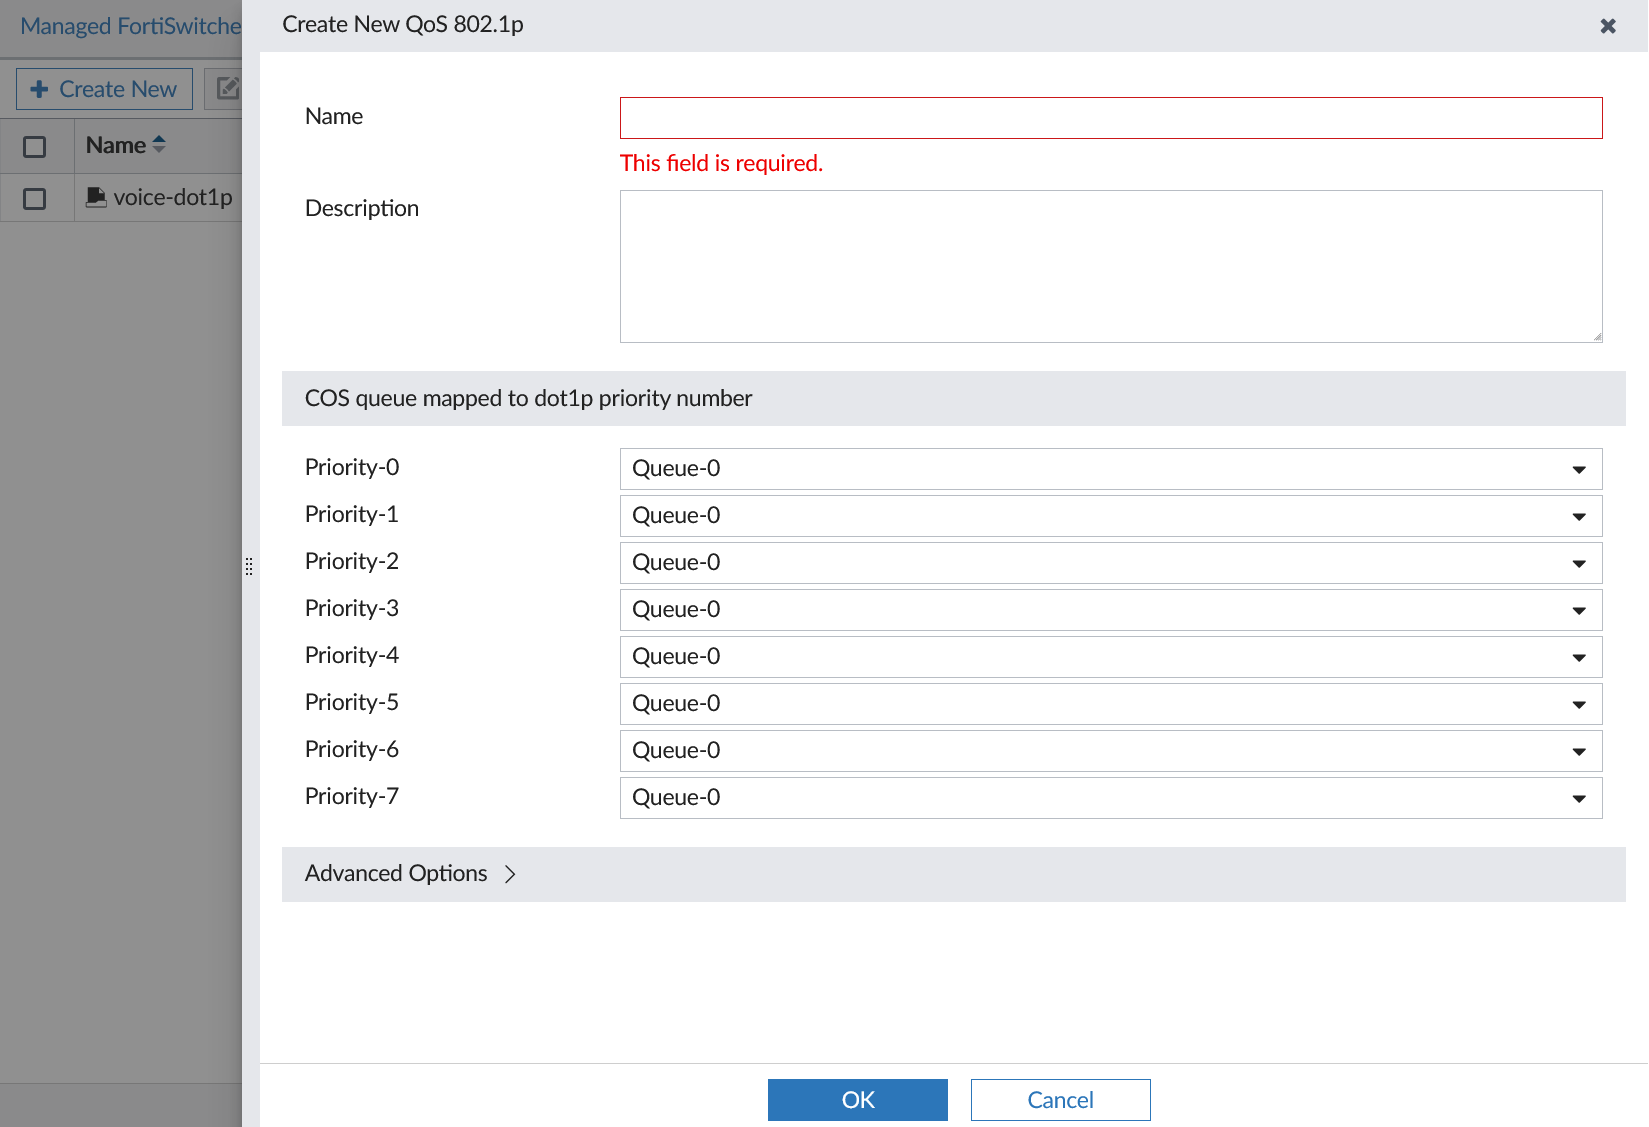
Task: Click the edit pencil icon in the toolbar
Action: coord(228,89)
